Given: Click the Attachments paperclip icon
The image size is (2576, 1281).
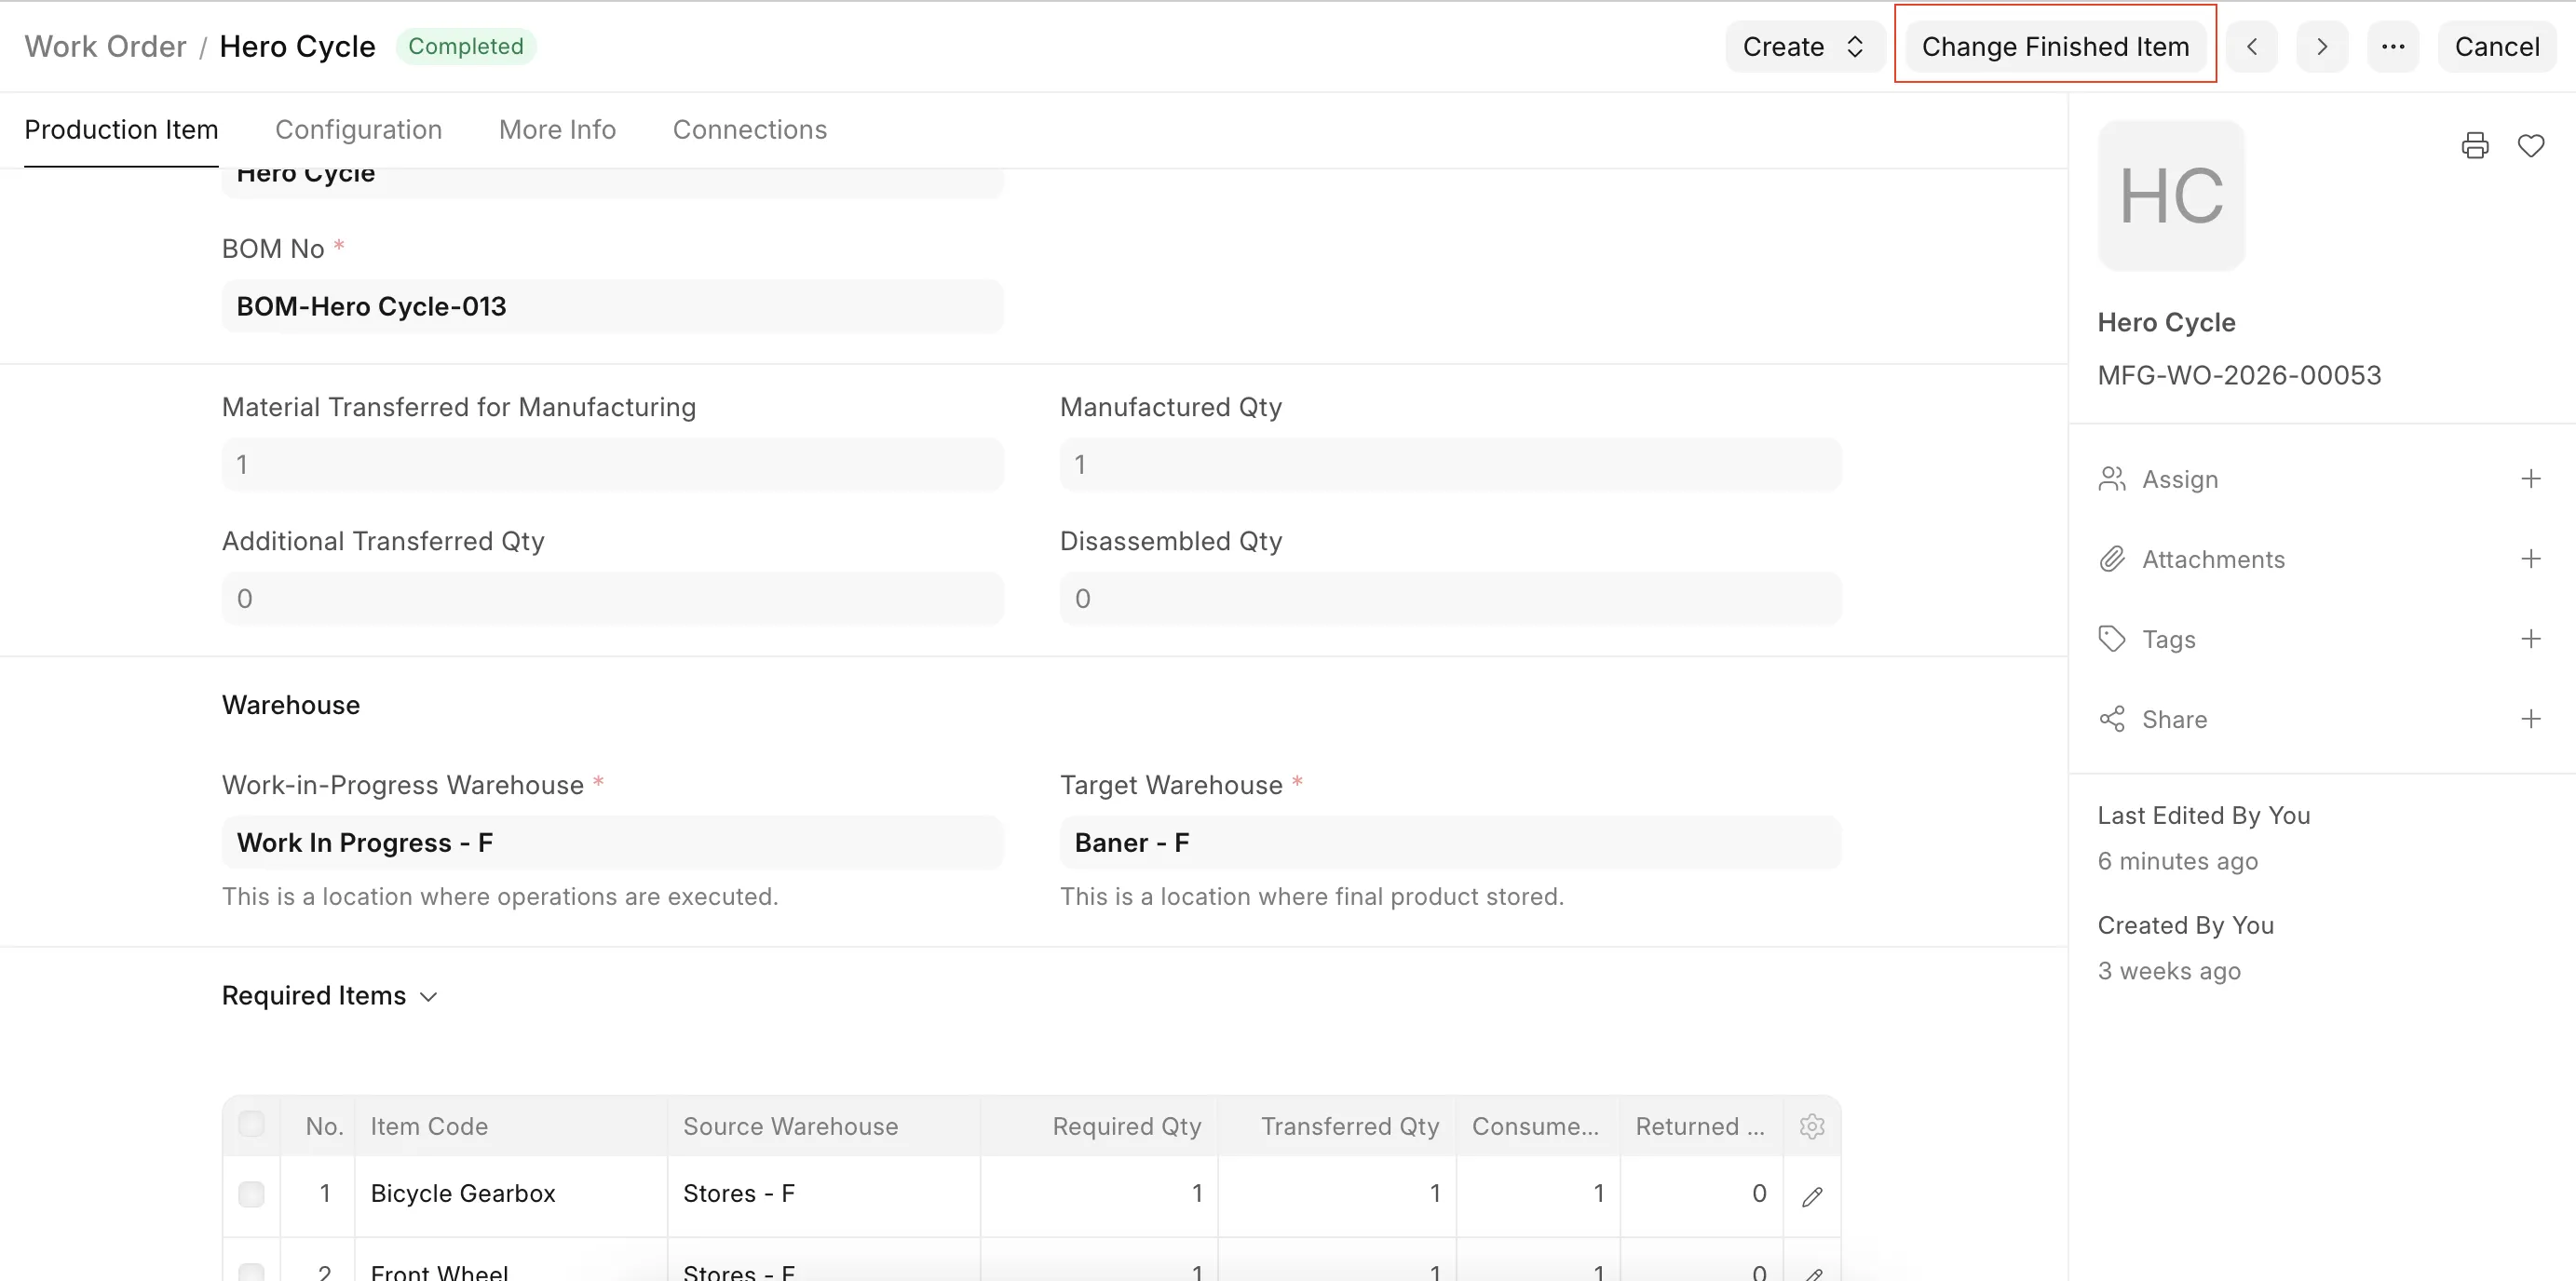Looking at the screenshot, I should coord(2111,559).
